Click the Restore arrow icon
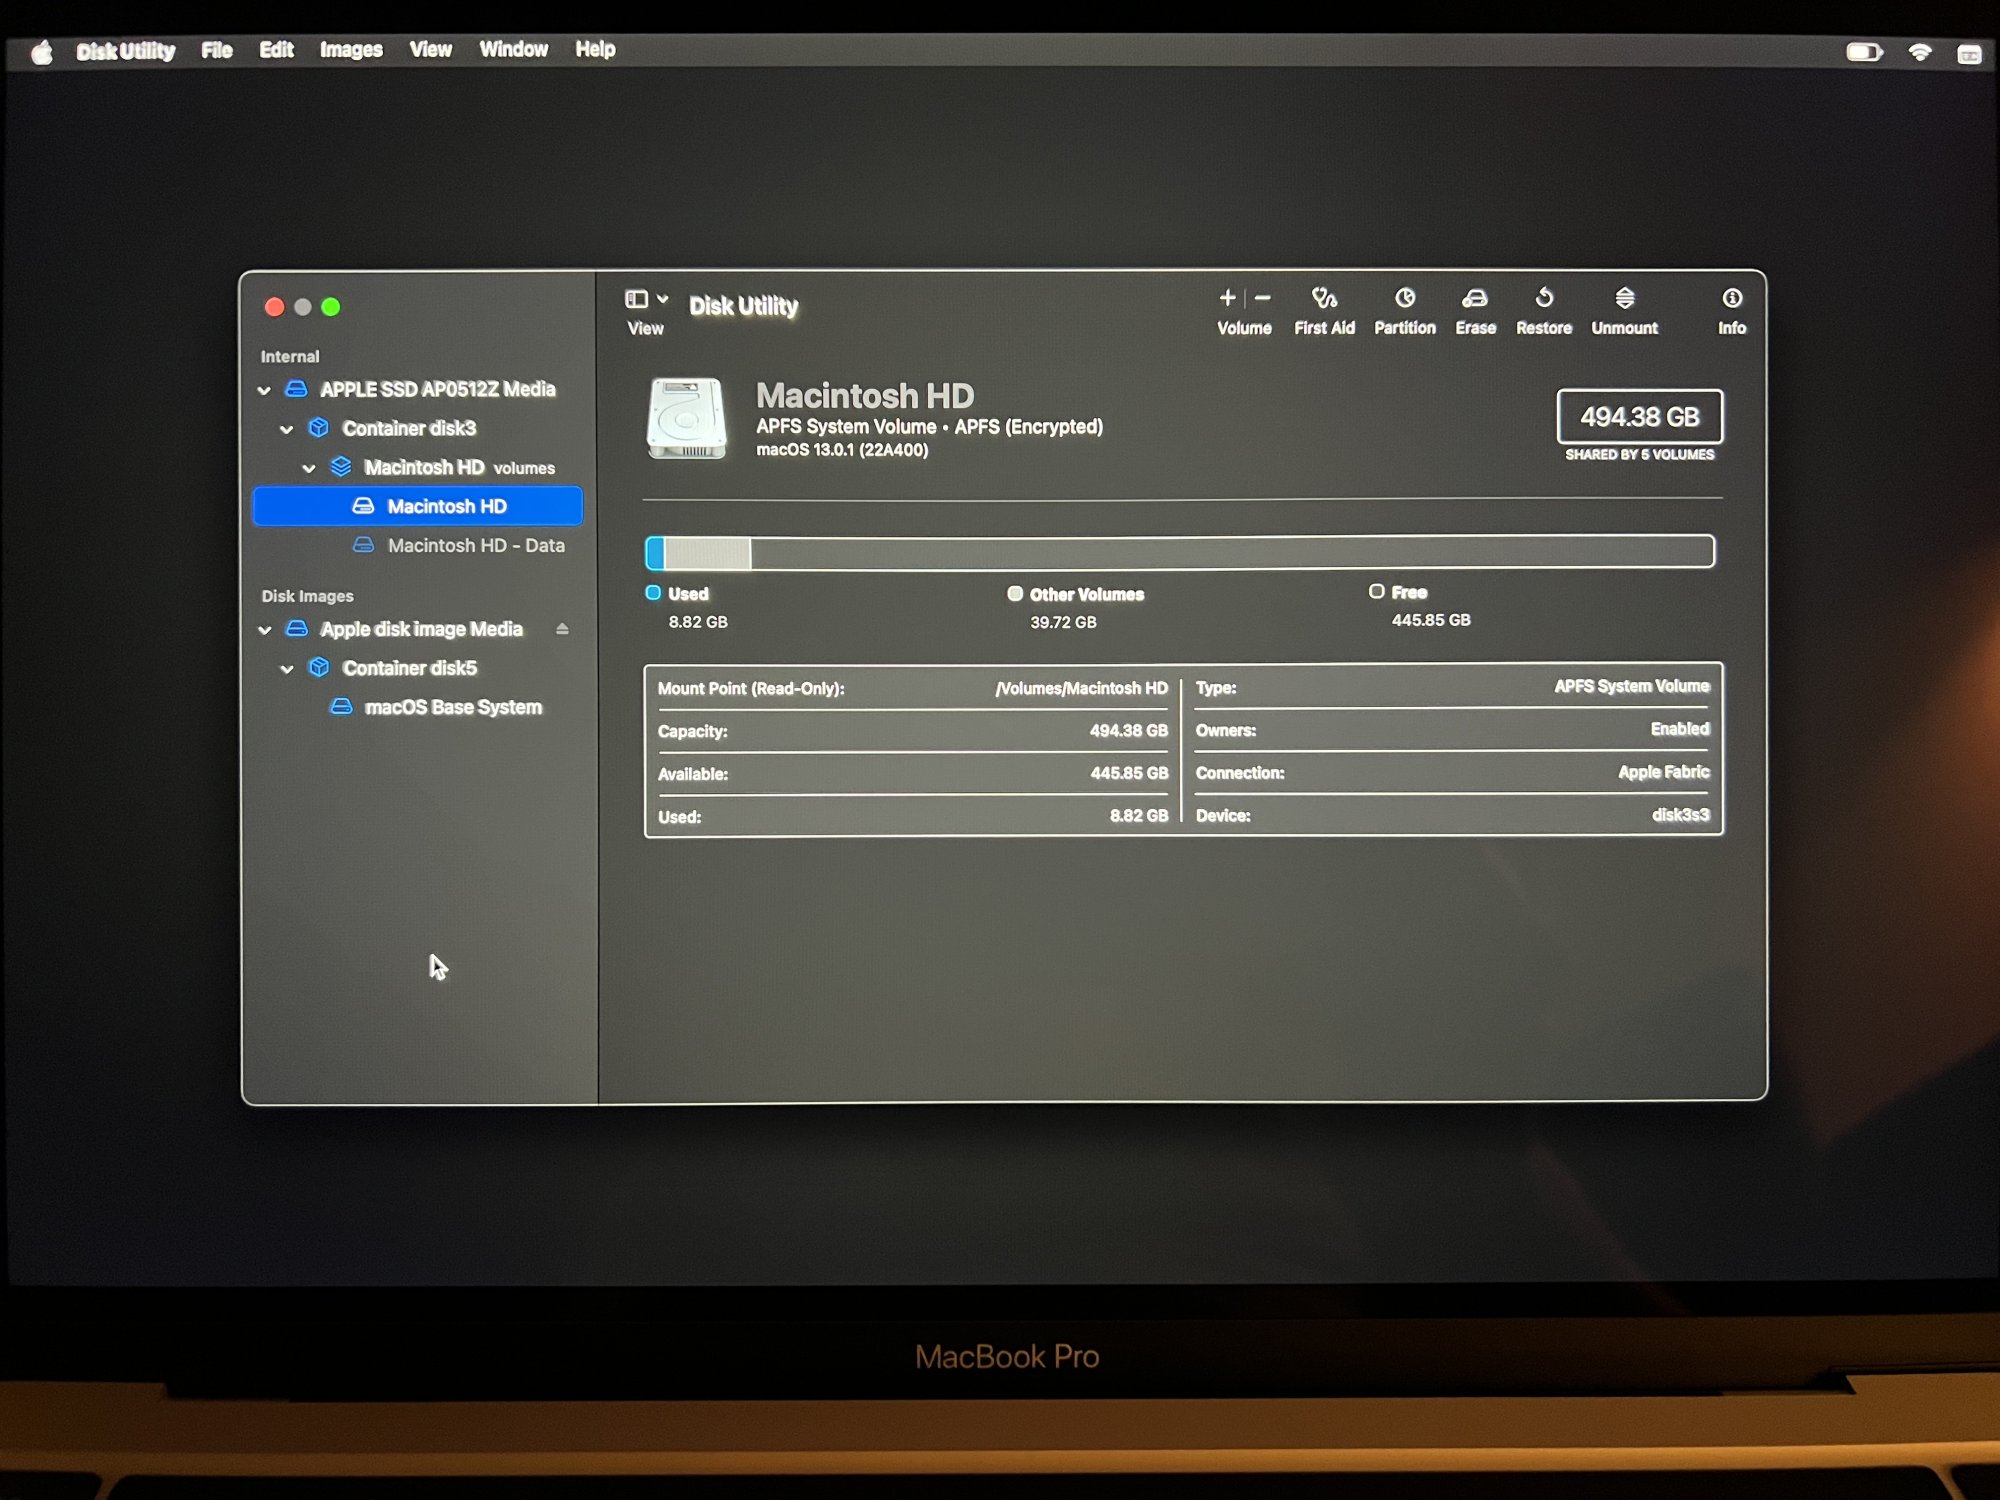Viewport: 2000px width, 1500px height. [x=1544, y=297]
